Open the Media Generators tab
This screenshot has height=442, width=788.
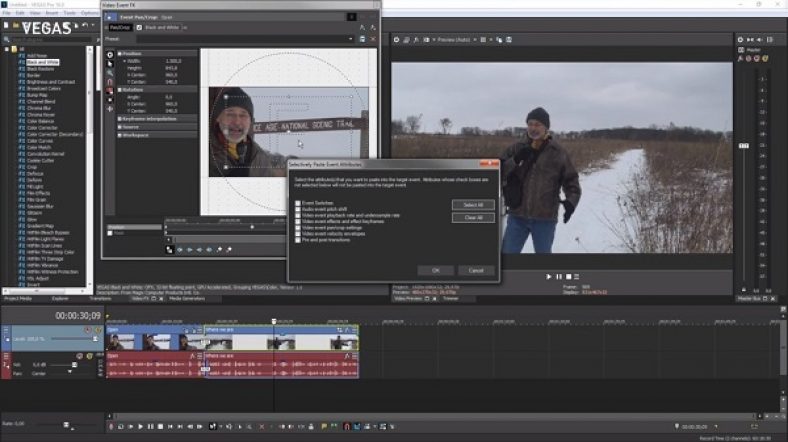187,298
